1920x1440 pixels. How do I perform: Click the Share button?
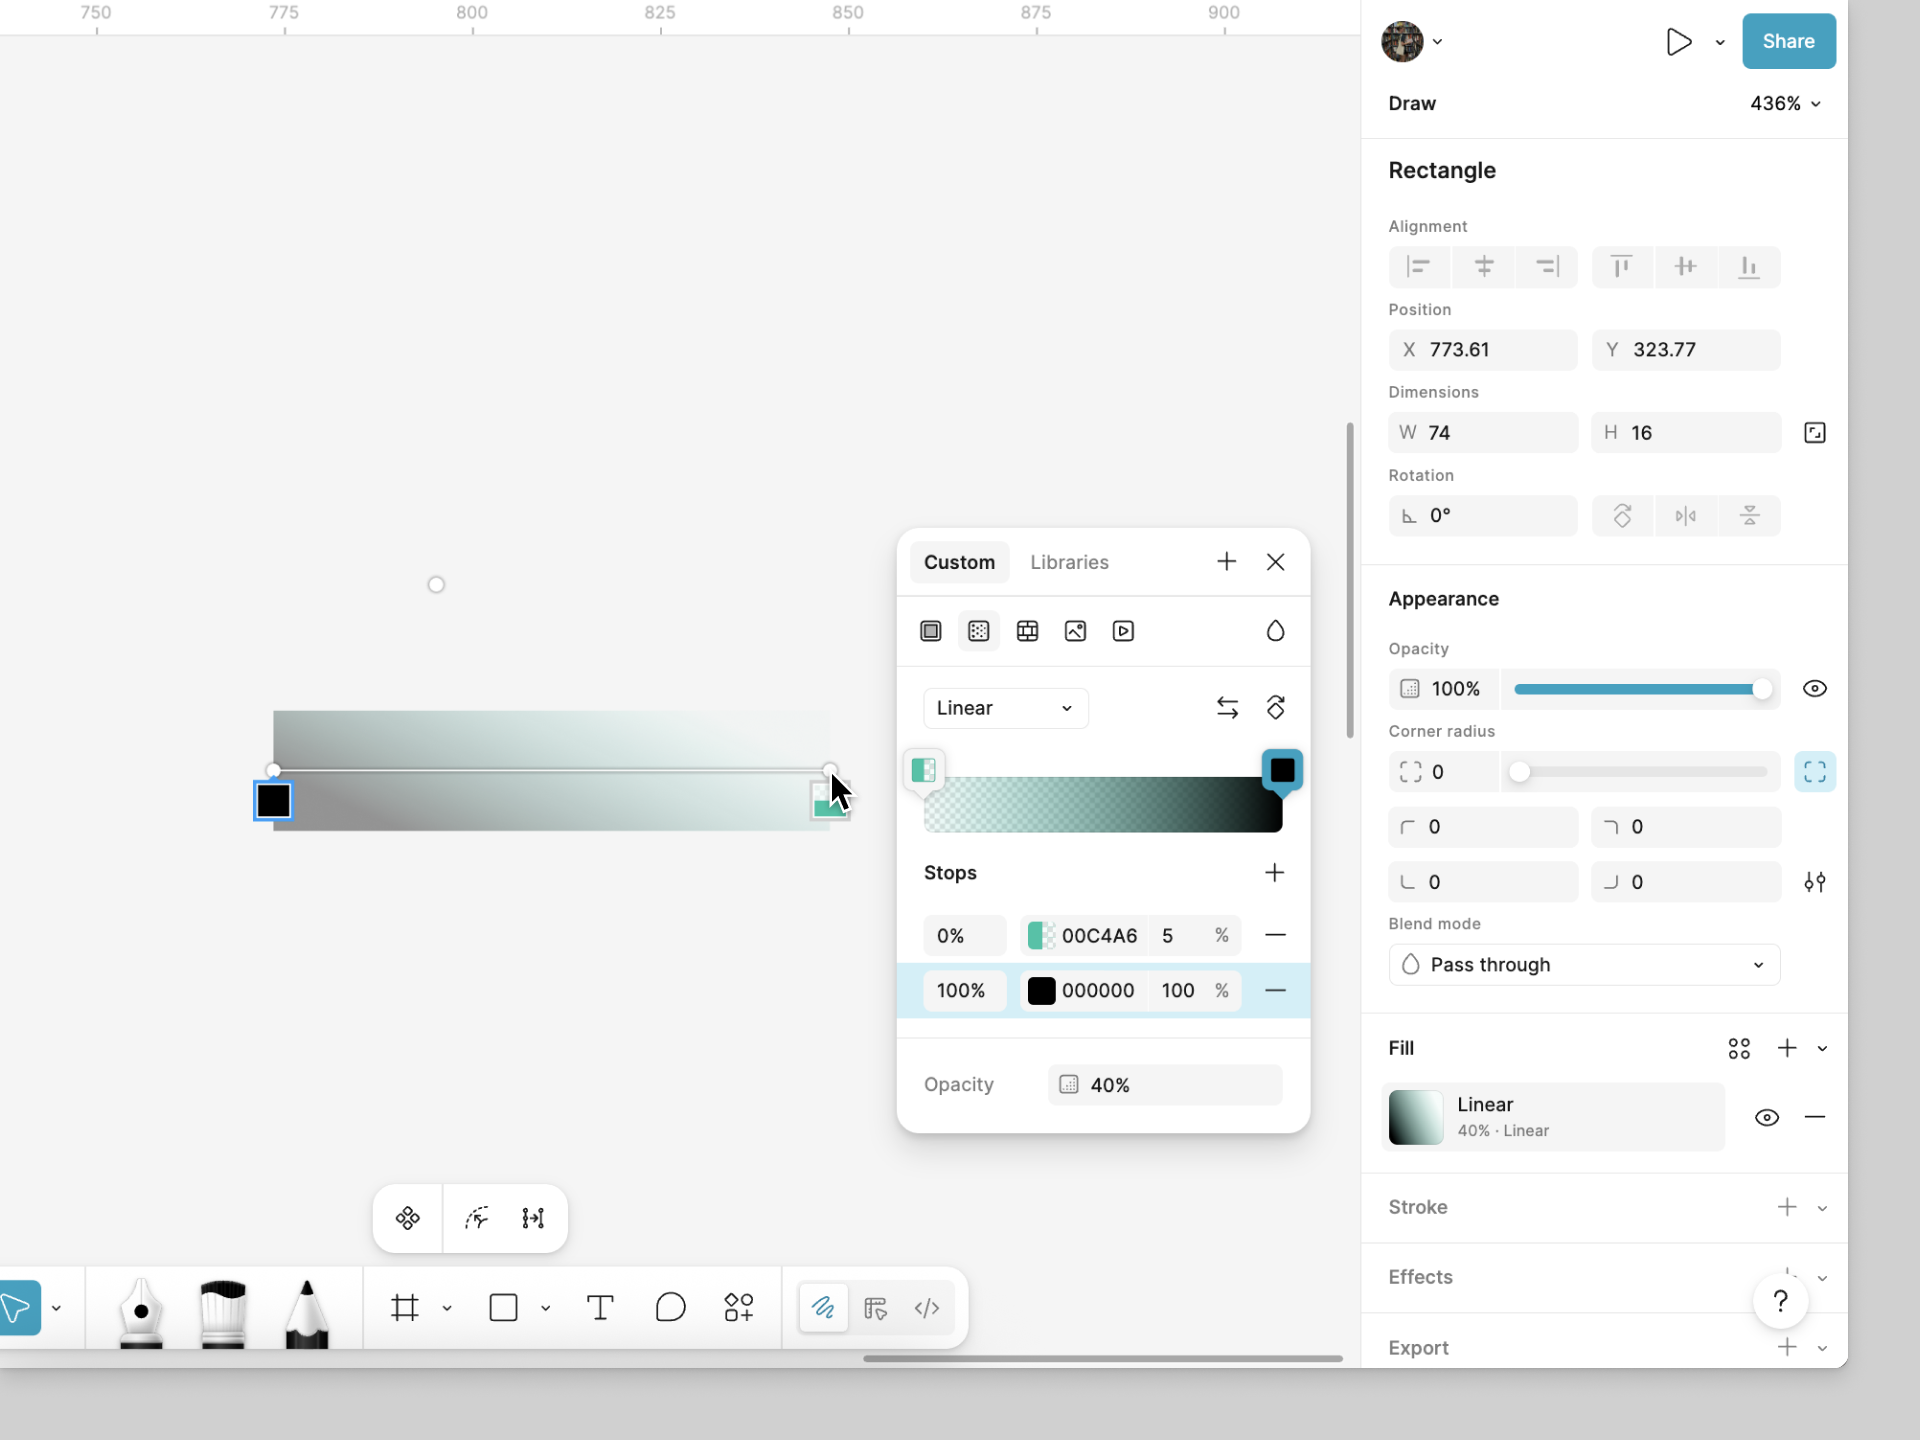coord(1788,41)
